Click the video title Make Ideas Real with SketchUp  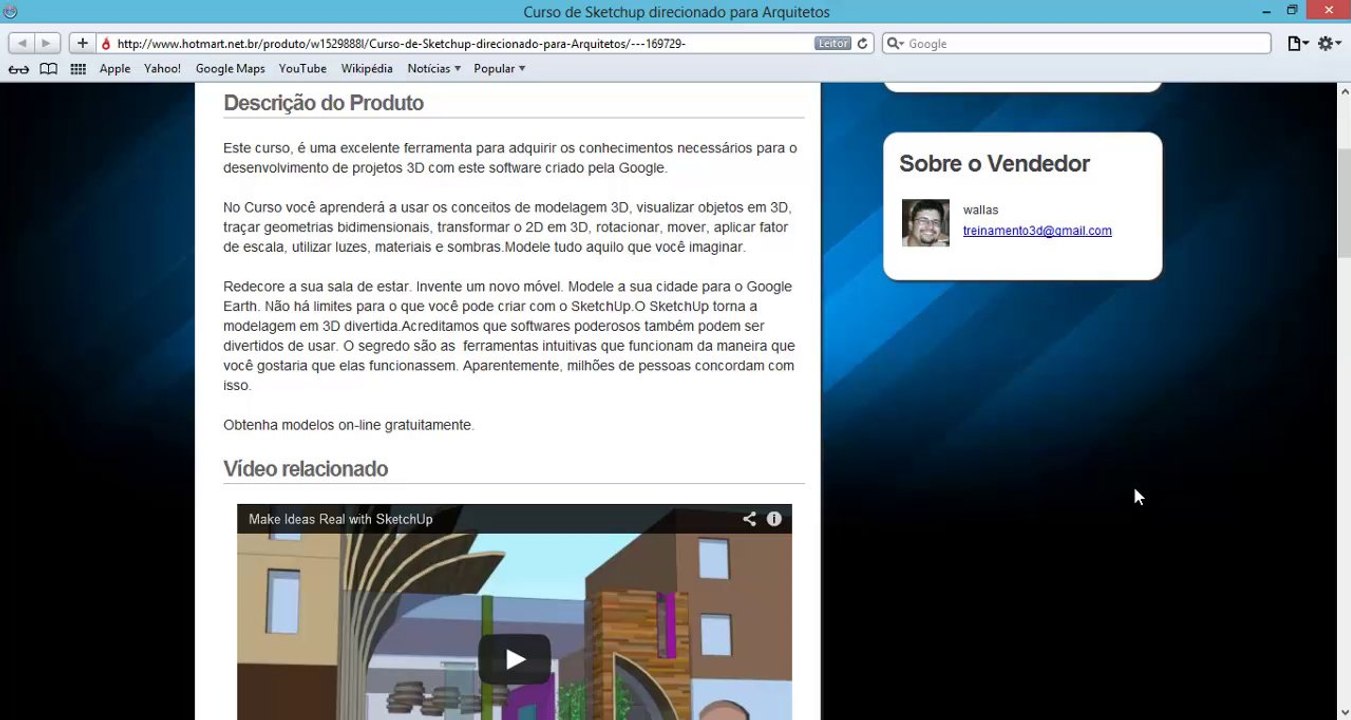341,519
